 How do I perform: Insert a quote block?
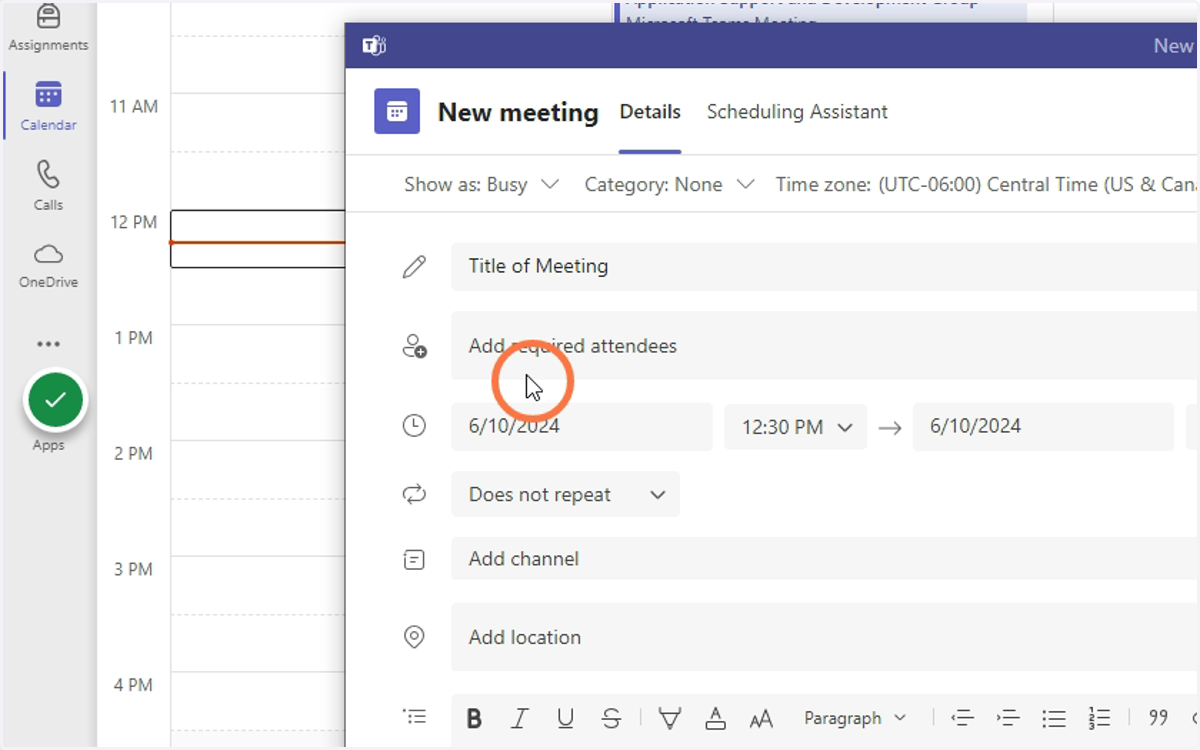click(x=1158, y=718)
